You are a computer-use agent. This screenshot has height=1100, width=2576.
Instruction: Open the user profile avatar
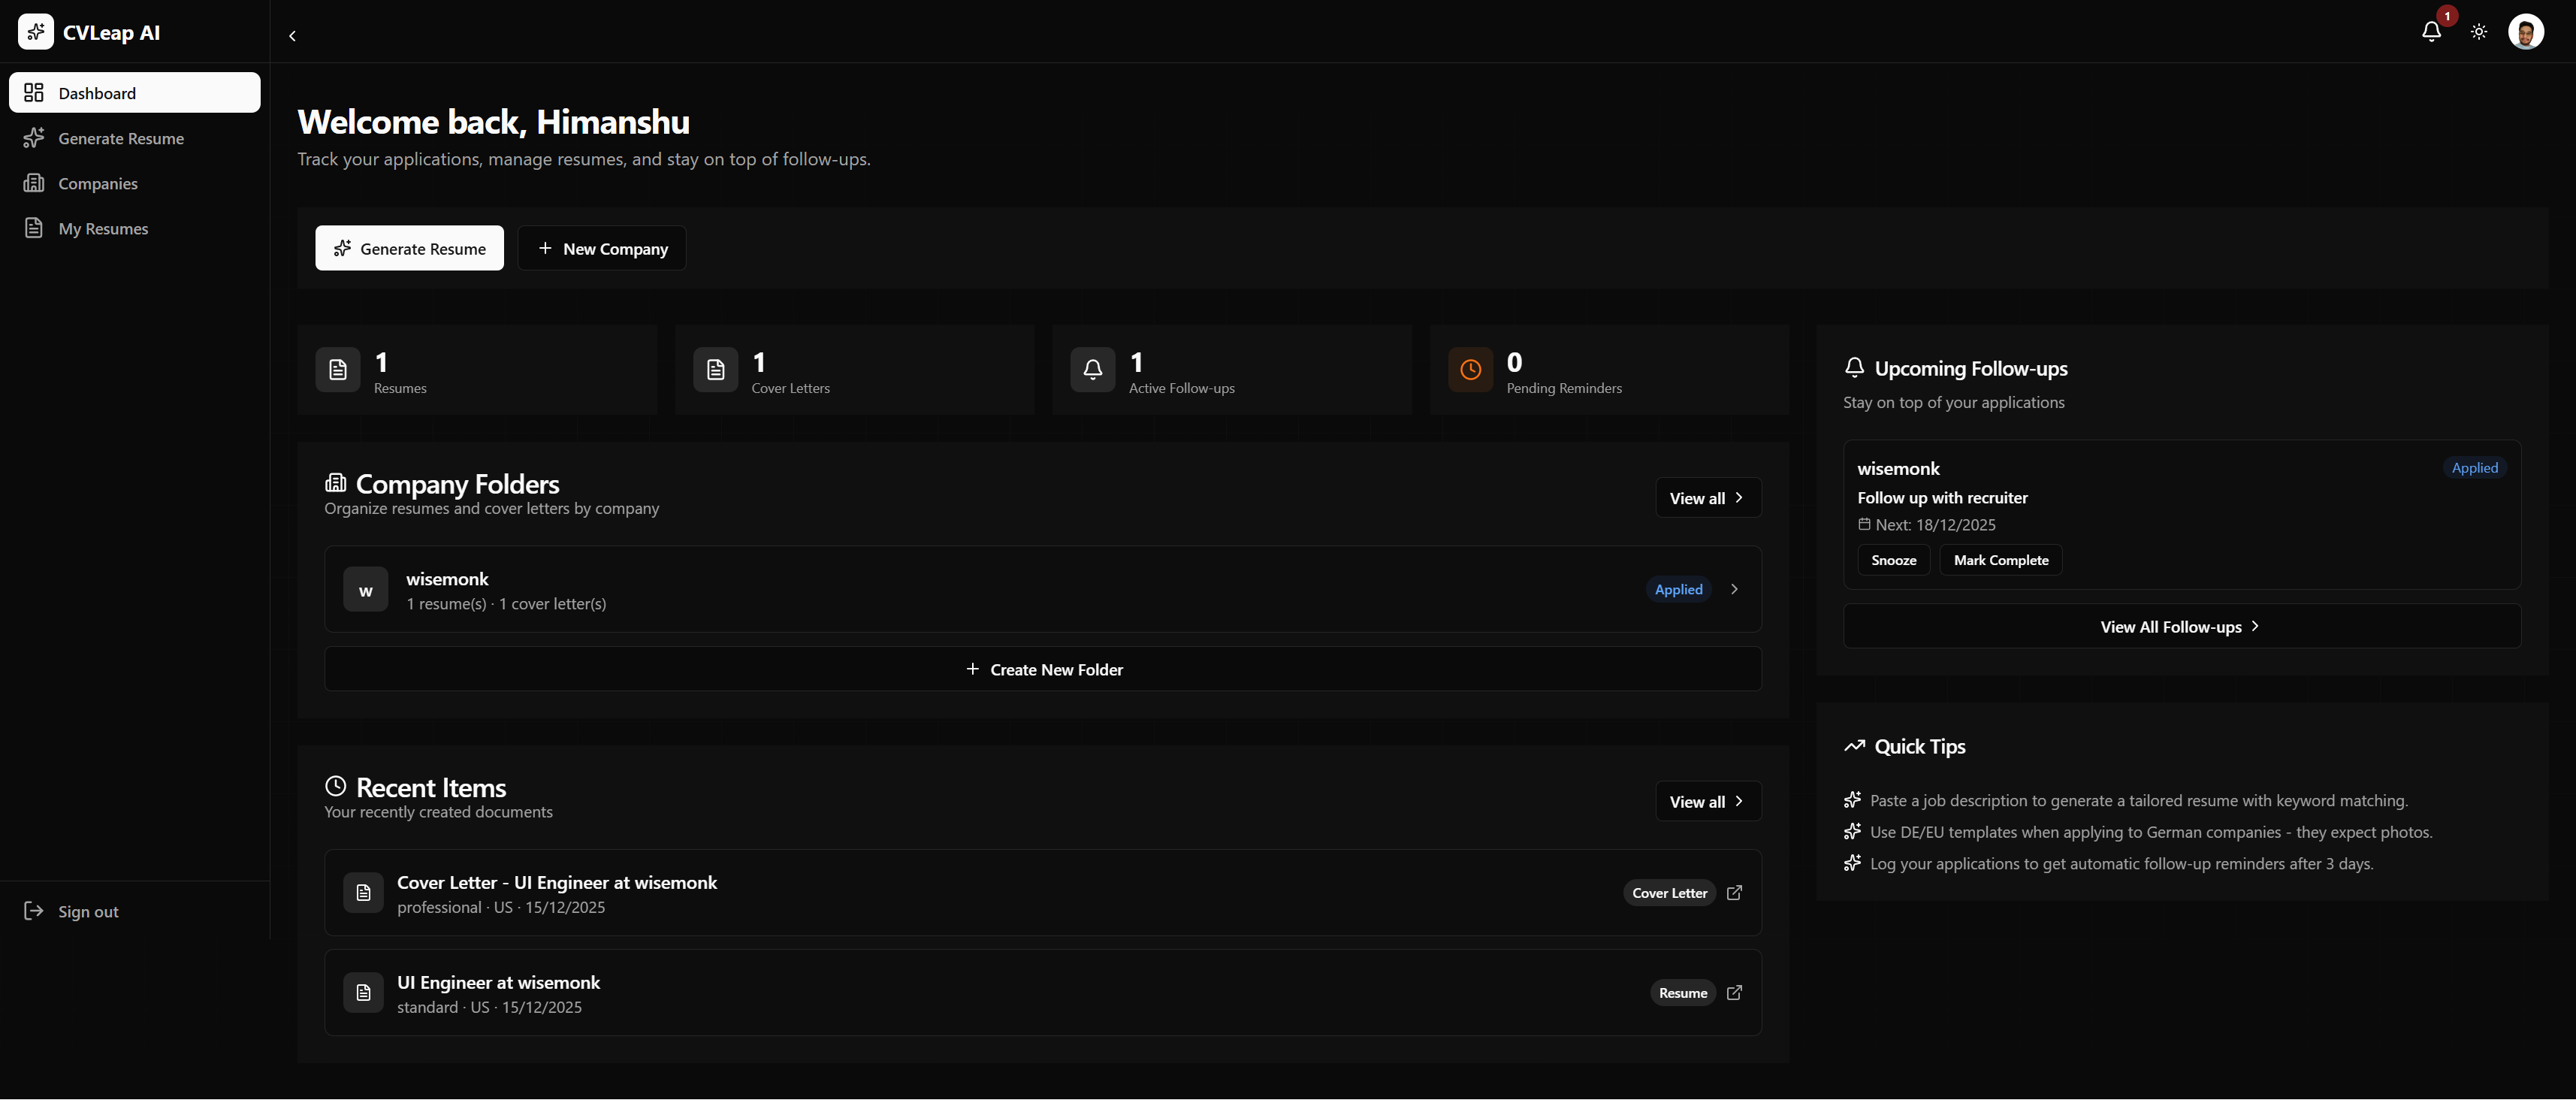[x=2526, y=32]
